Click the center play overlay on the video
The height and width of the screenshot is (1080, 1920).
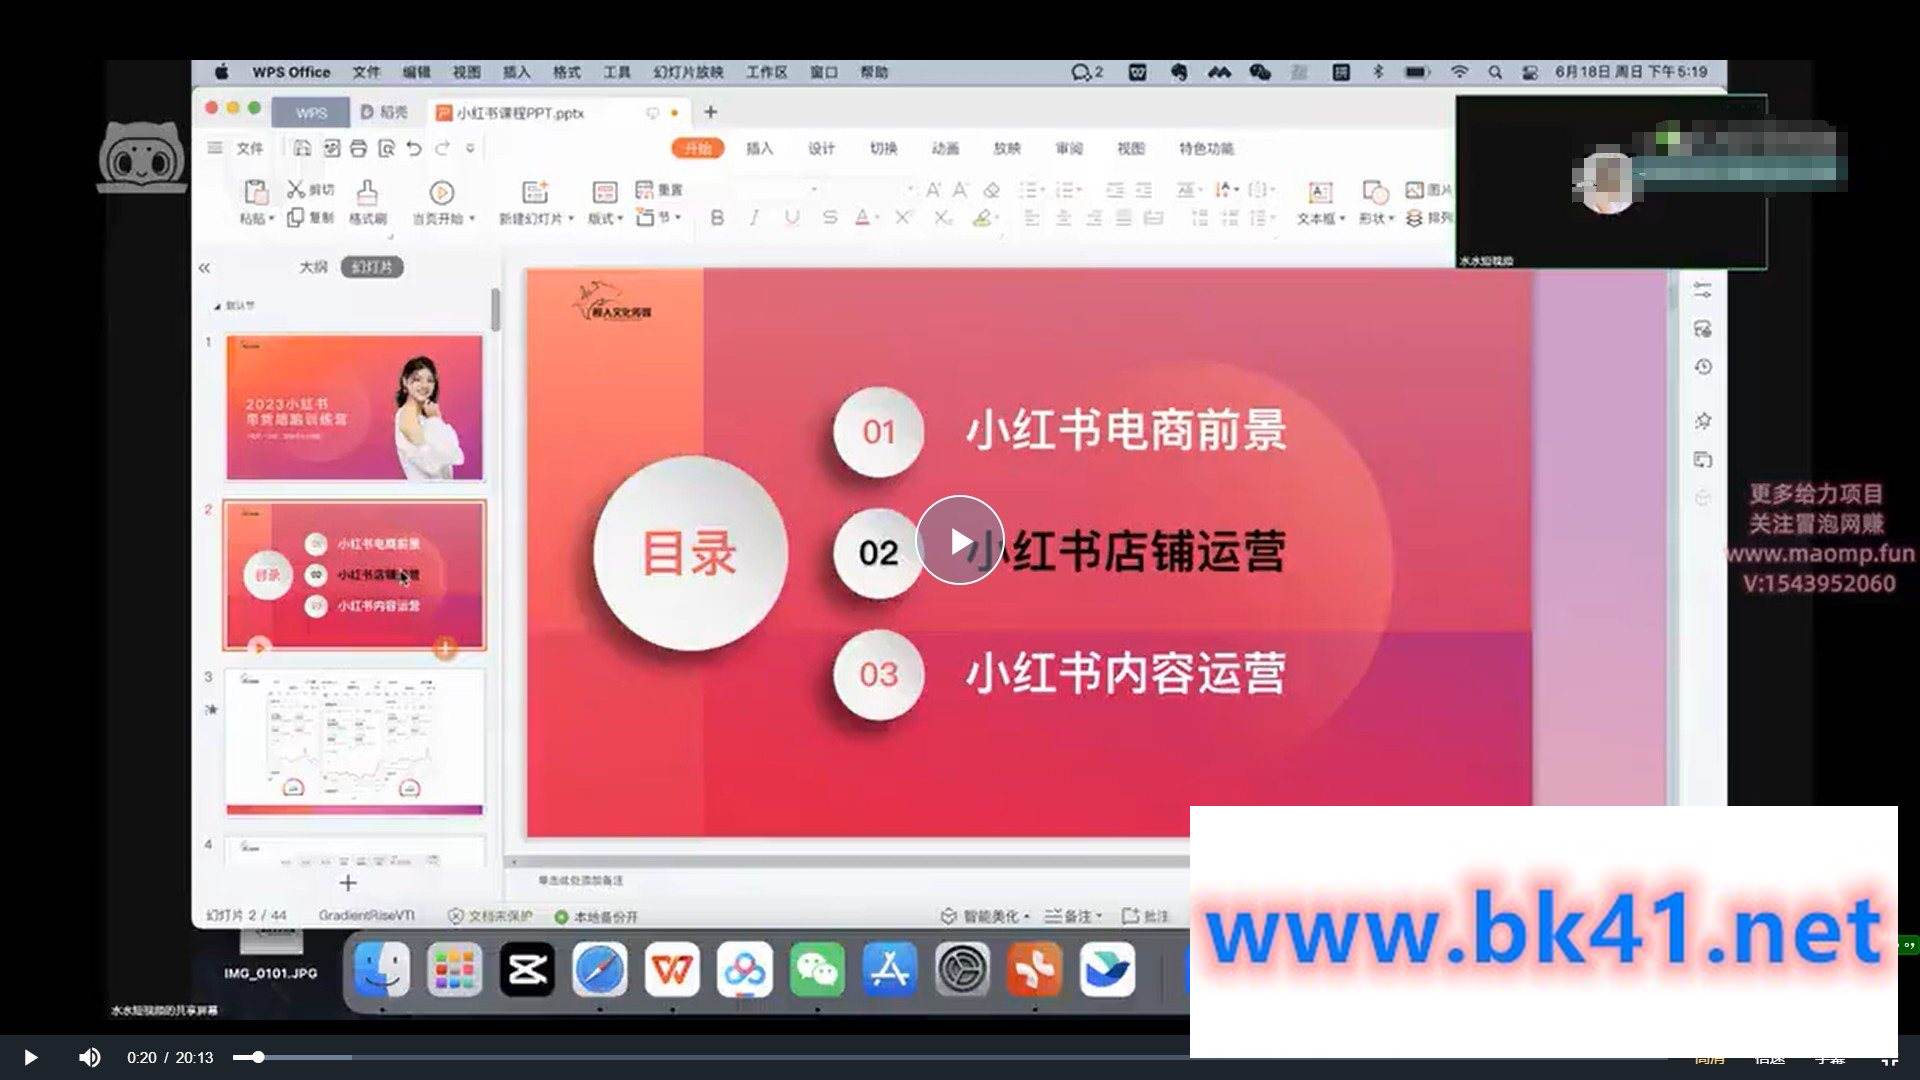[960, 541]
